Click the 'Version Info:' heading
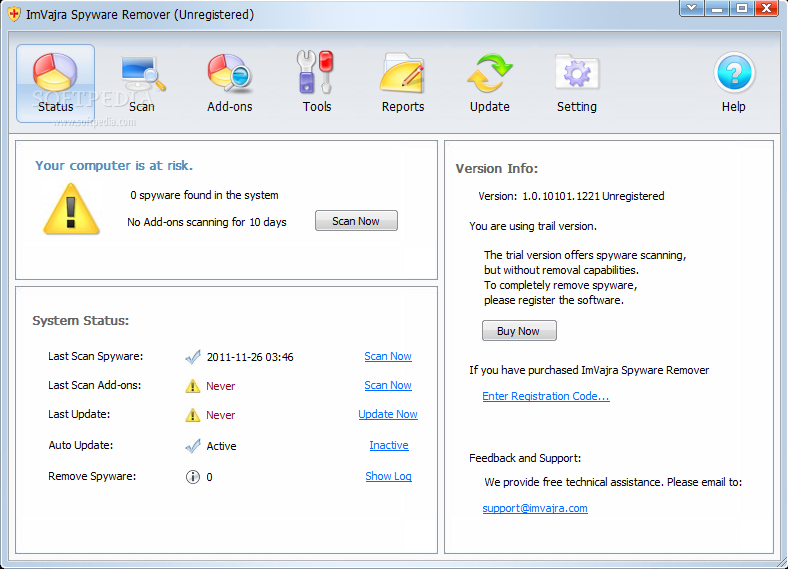The width and height of the screenshot is (788, 569). (497, 168)
